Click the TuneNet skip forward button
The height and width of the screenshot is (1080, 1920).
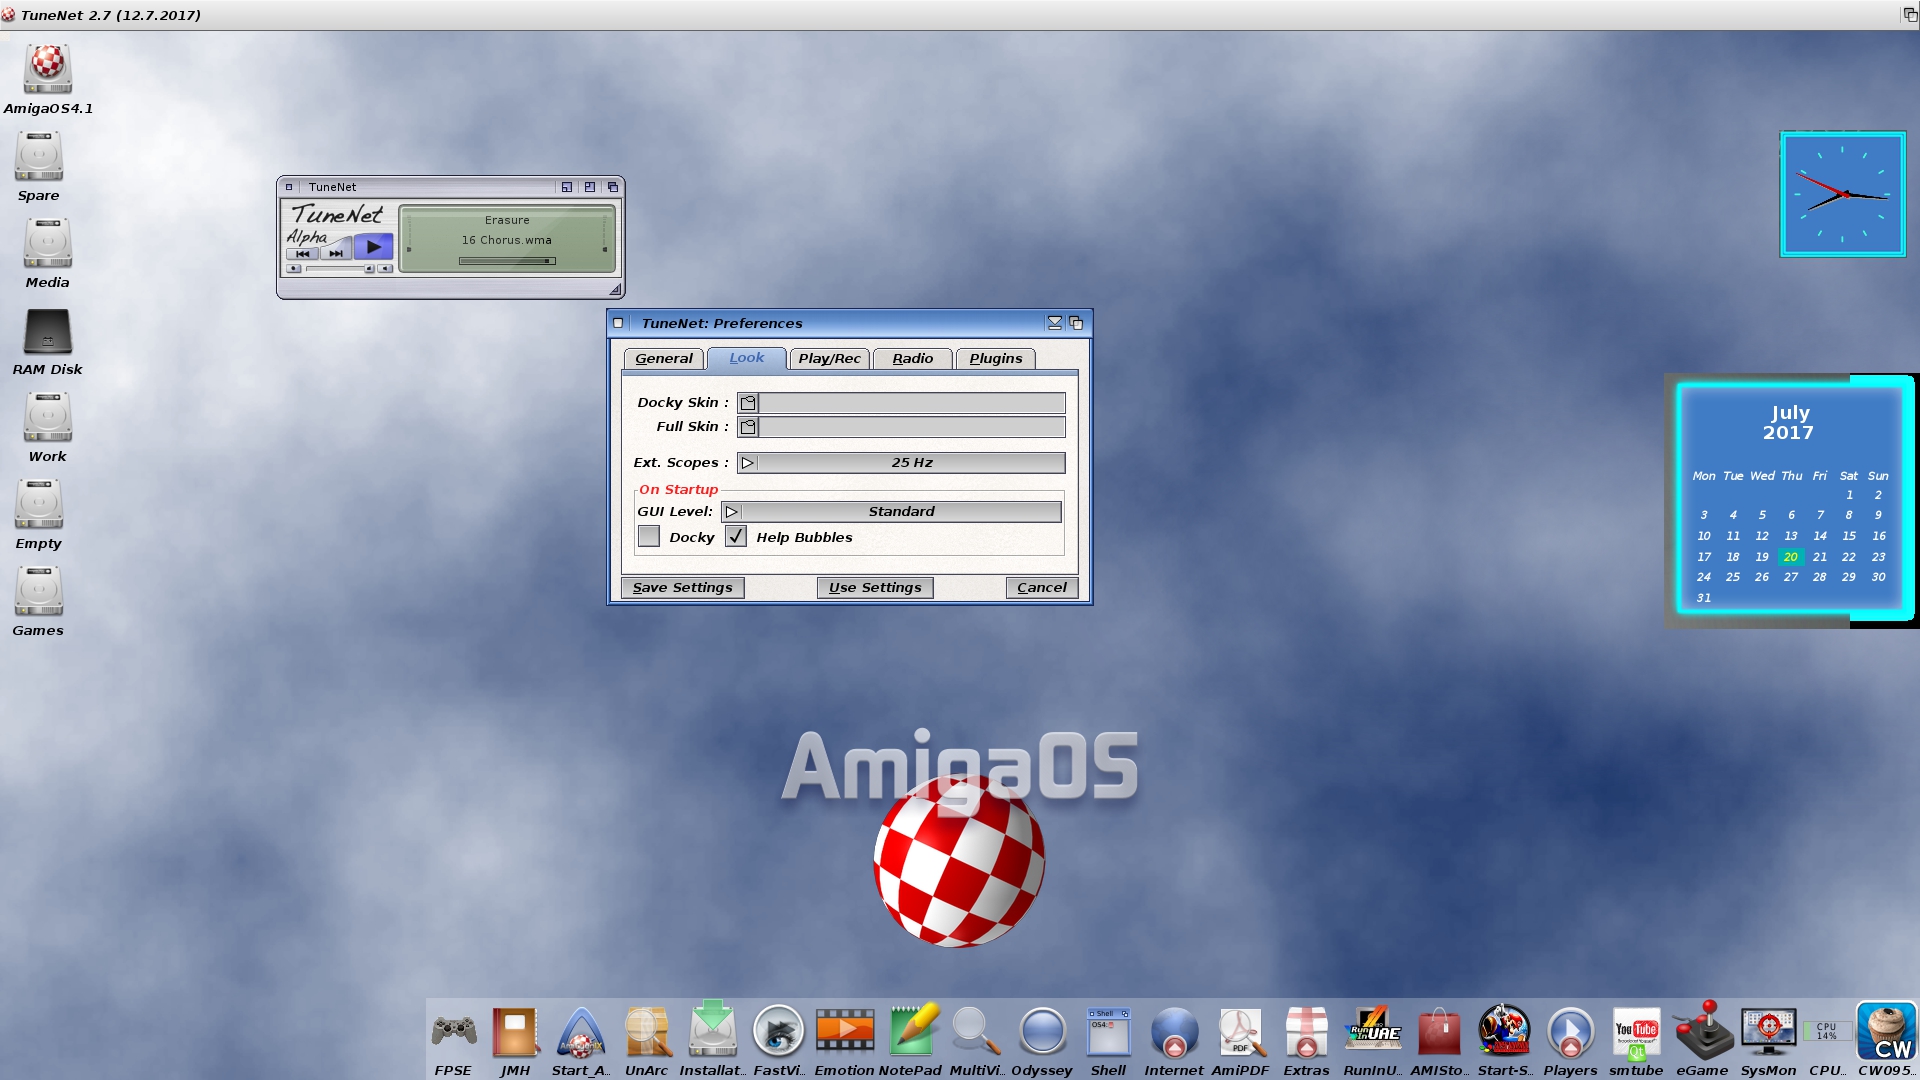point(335,253)
